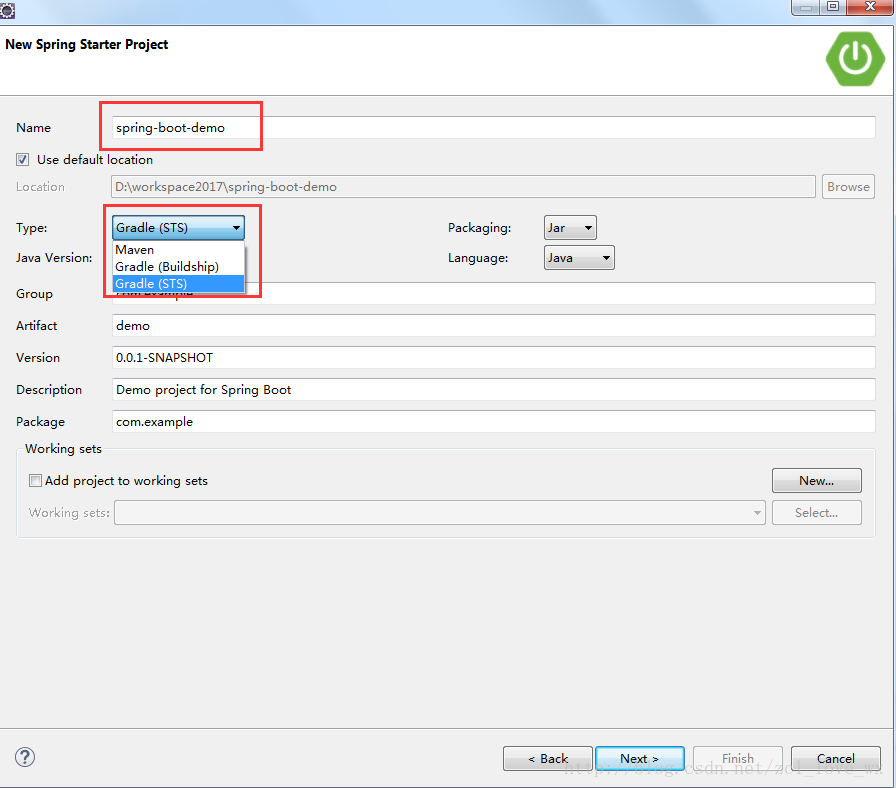
Task: Minimize the dialog window
Action: click(806, 7)
